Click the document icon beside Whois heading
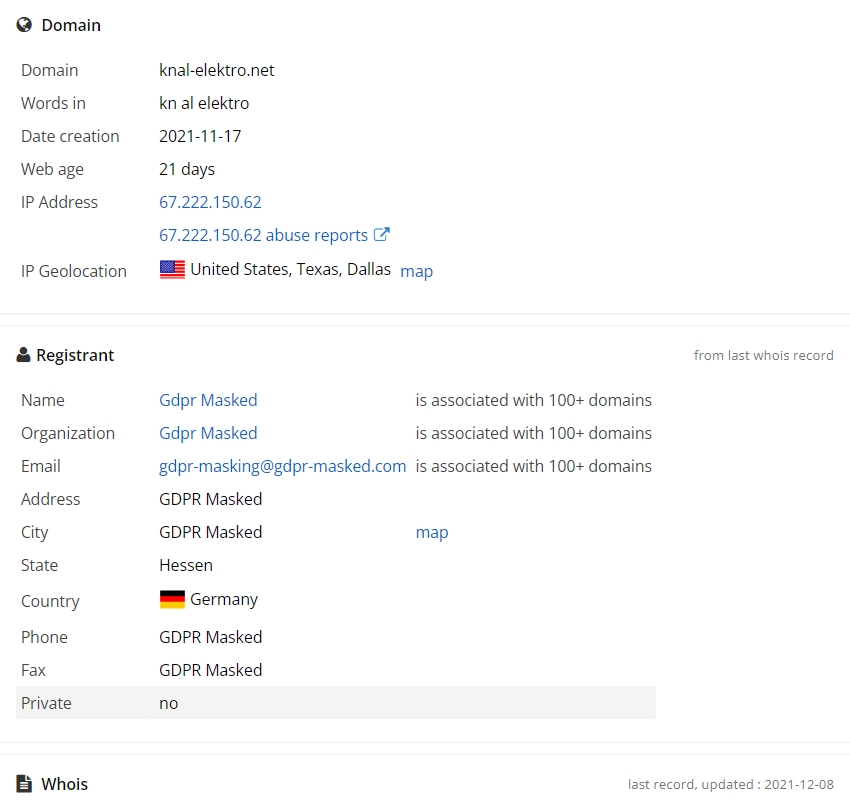 [x=24, y=784]
